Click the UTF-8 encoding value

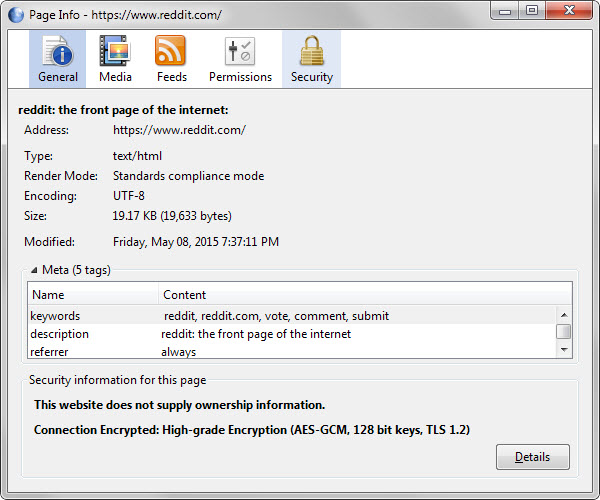pos(129,196)
